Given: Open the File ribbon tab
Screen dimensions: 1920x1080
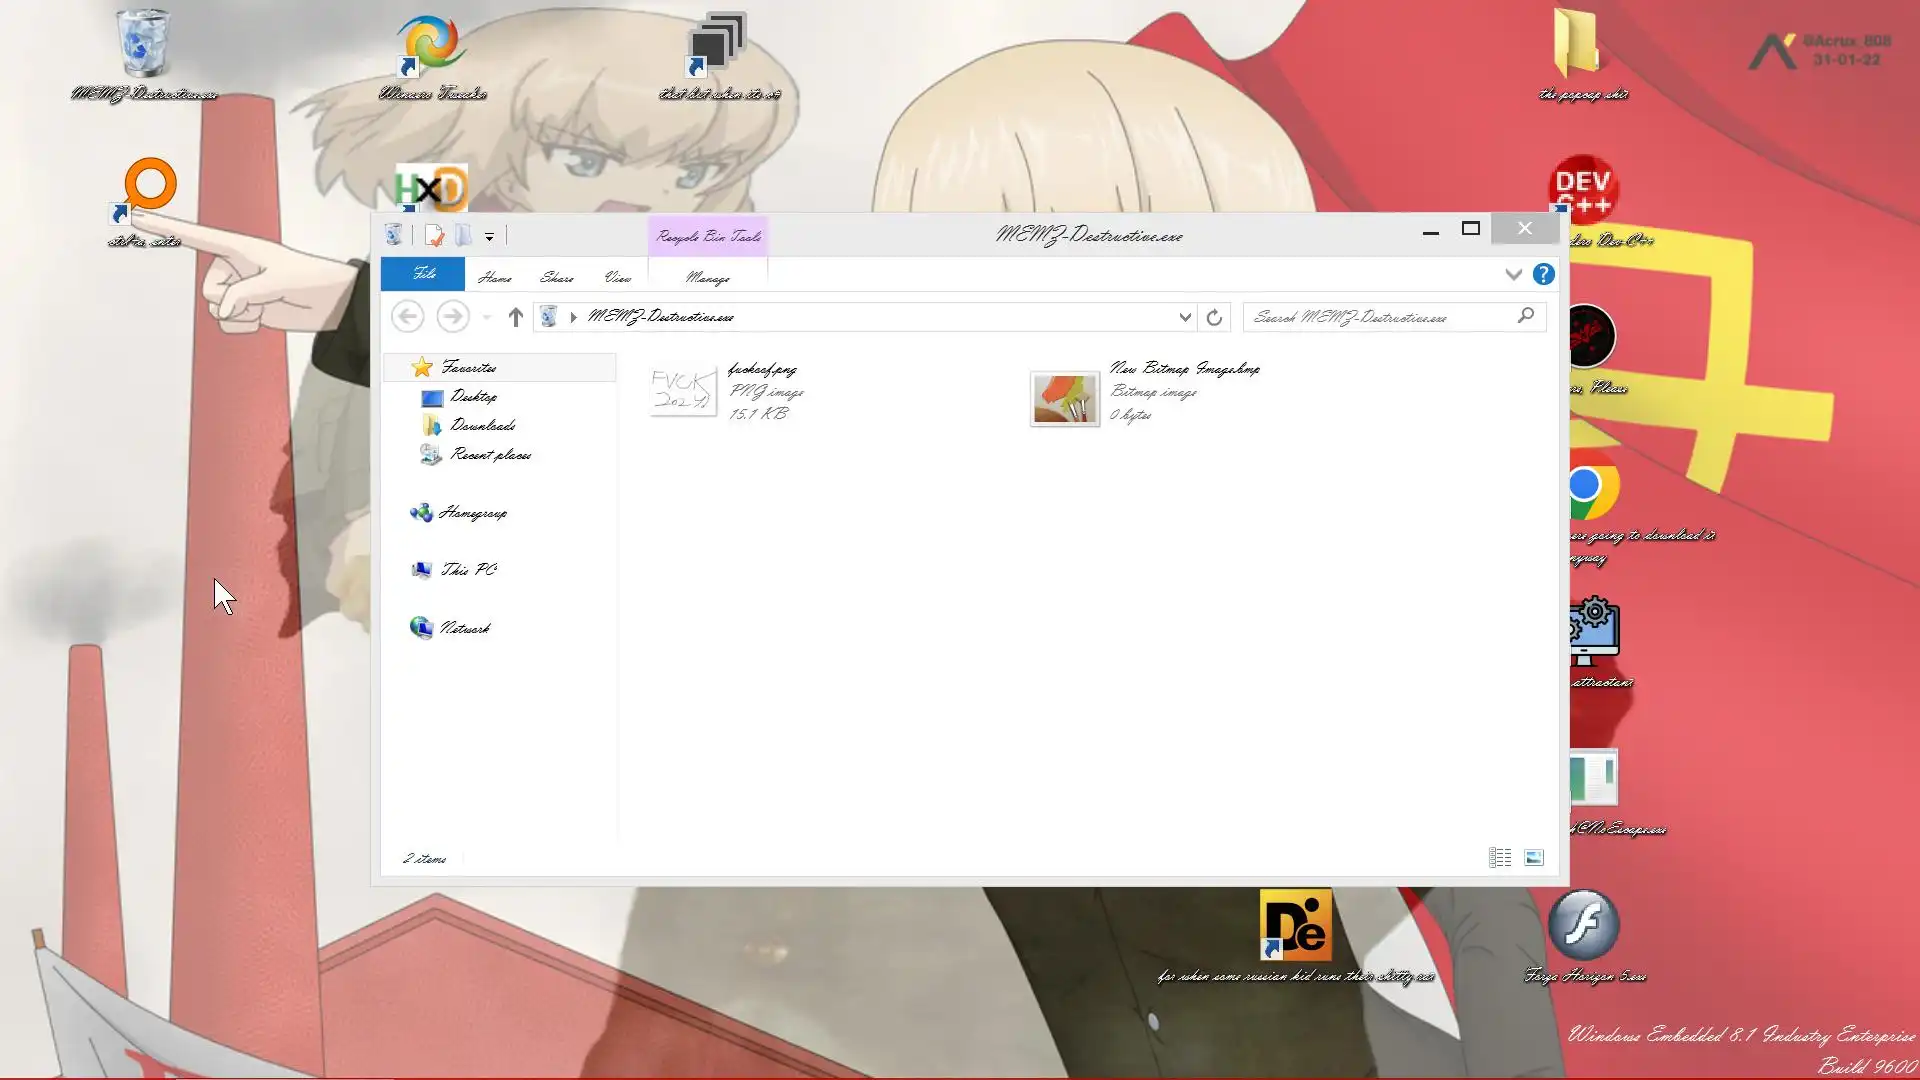Looking at the screenshot, I should click(423, 274).
